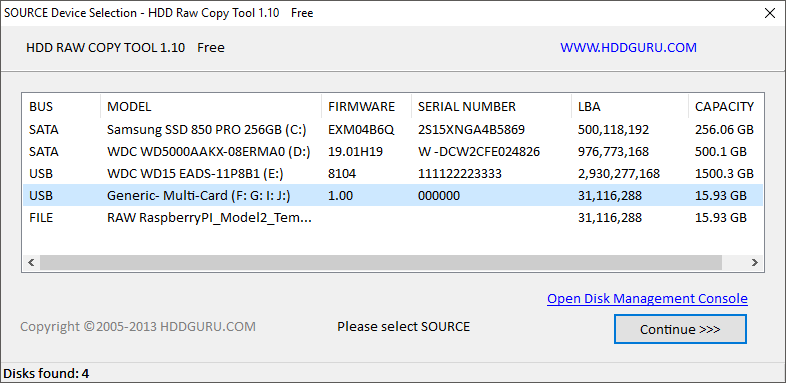Open Disk Management Console link
The image size is (786, 383).
click(x=647, y=299)
